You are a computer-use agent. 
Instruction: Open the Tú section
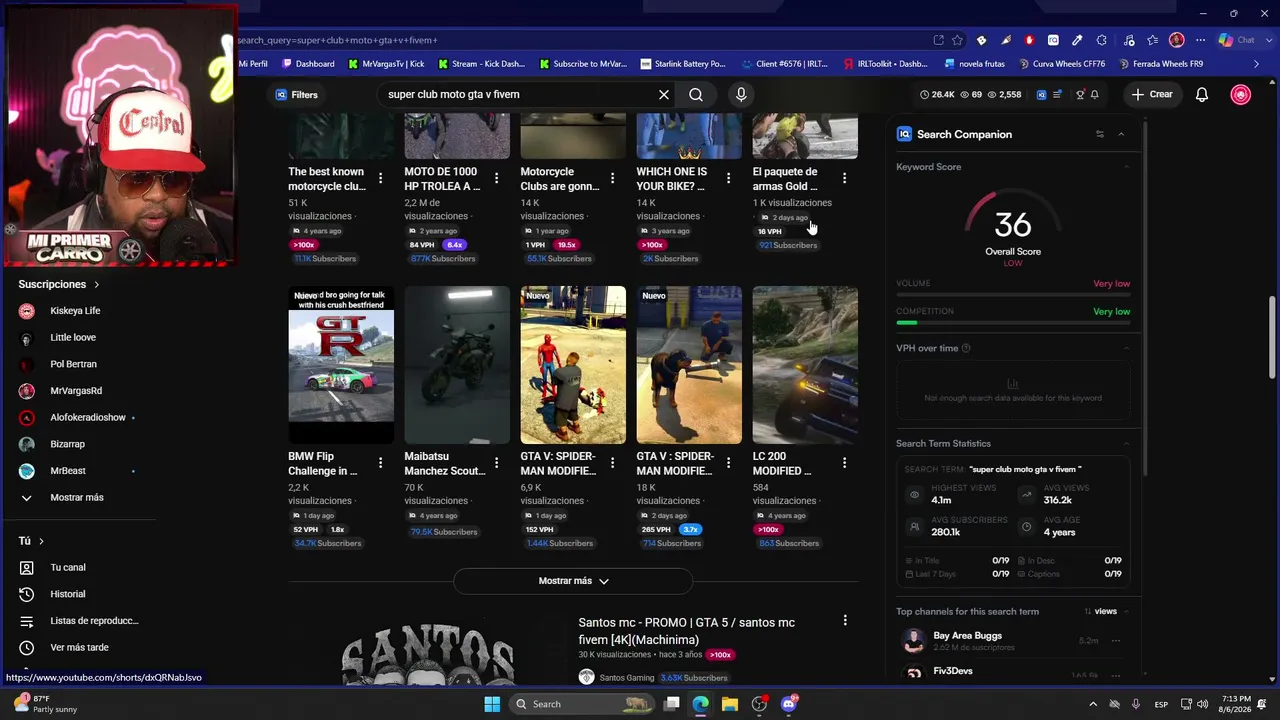coord(32,541)
